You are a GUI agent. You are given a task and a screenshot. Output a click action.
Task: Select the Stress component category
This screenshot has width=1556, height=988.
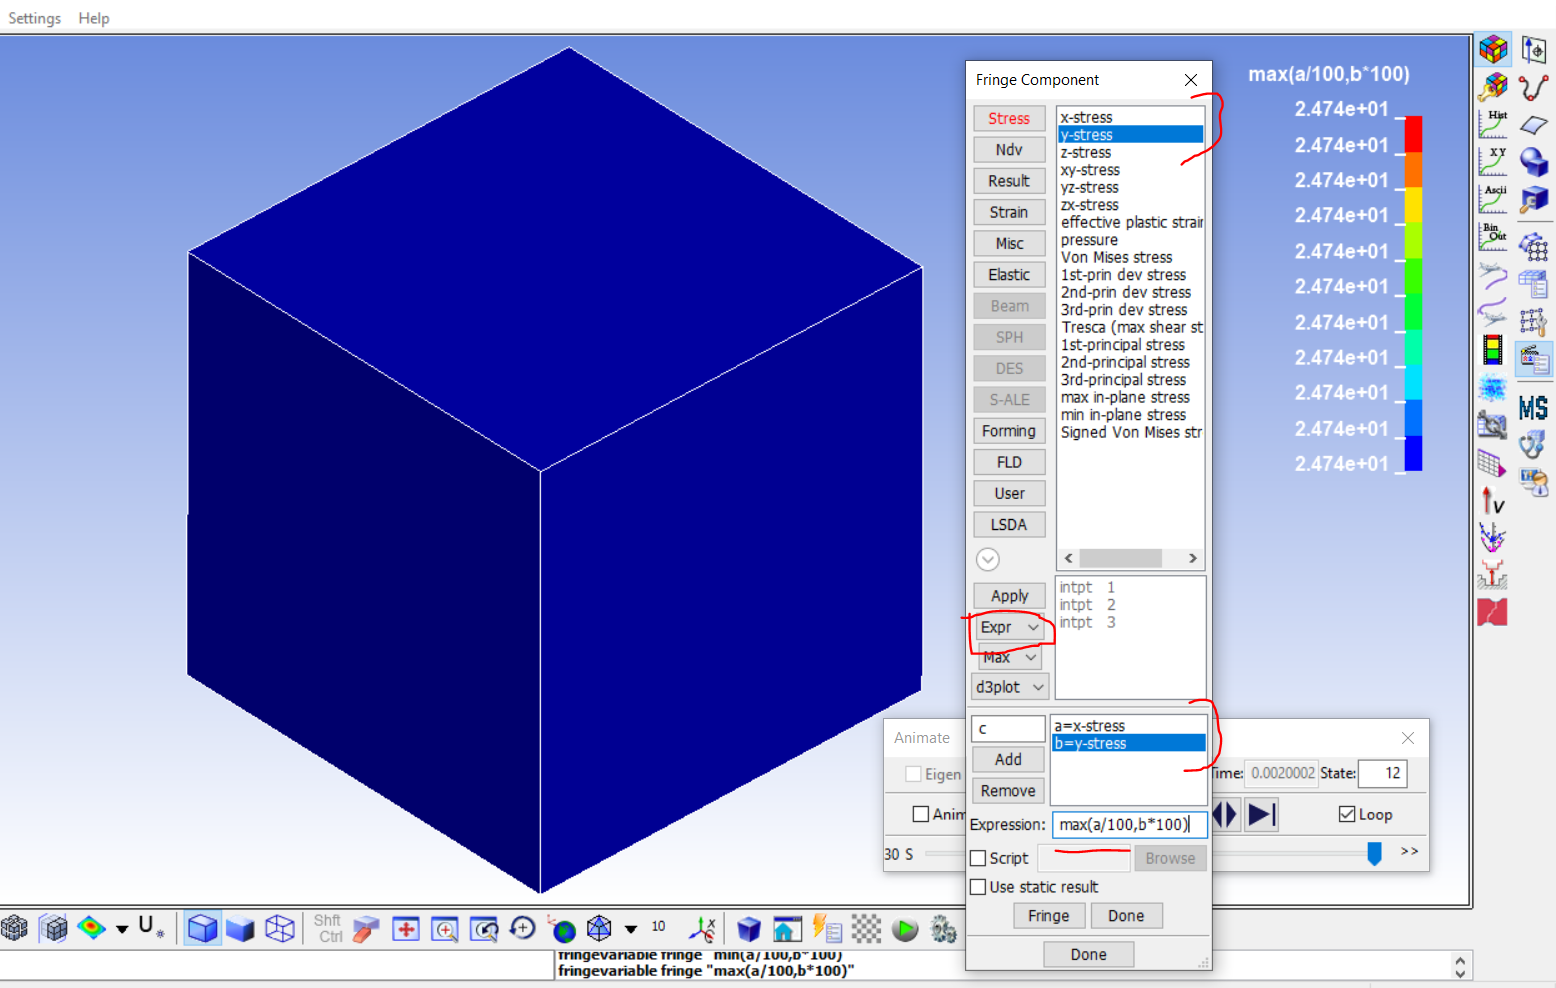click(1009, 118)
